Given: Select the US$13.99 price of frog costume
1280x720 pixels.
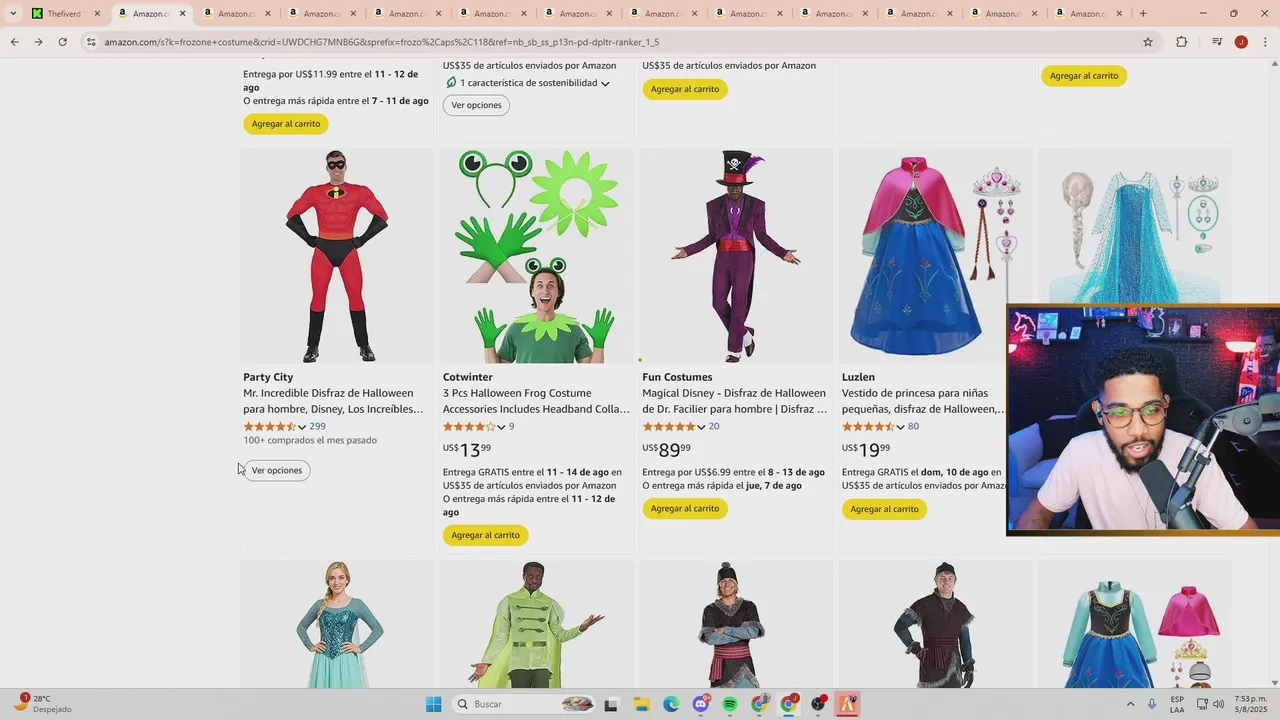Looking at the screenshot, I should tap(467, 450).
